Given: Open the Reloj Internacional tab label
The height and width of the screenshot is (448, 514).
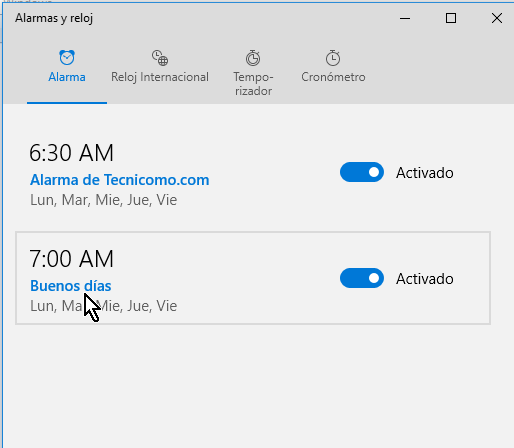Looking at the screenshot, I should click(160, 77).
